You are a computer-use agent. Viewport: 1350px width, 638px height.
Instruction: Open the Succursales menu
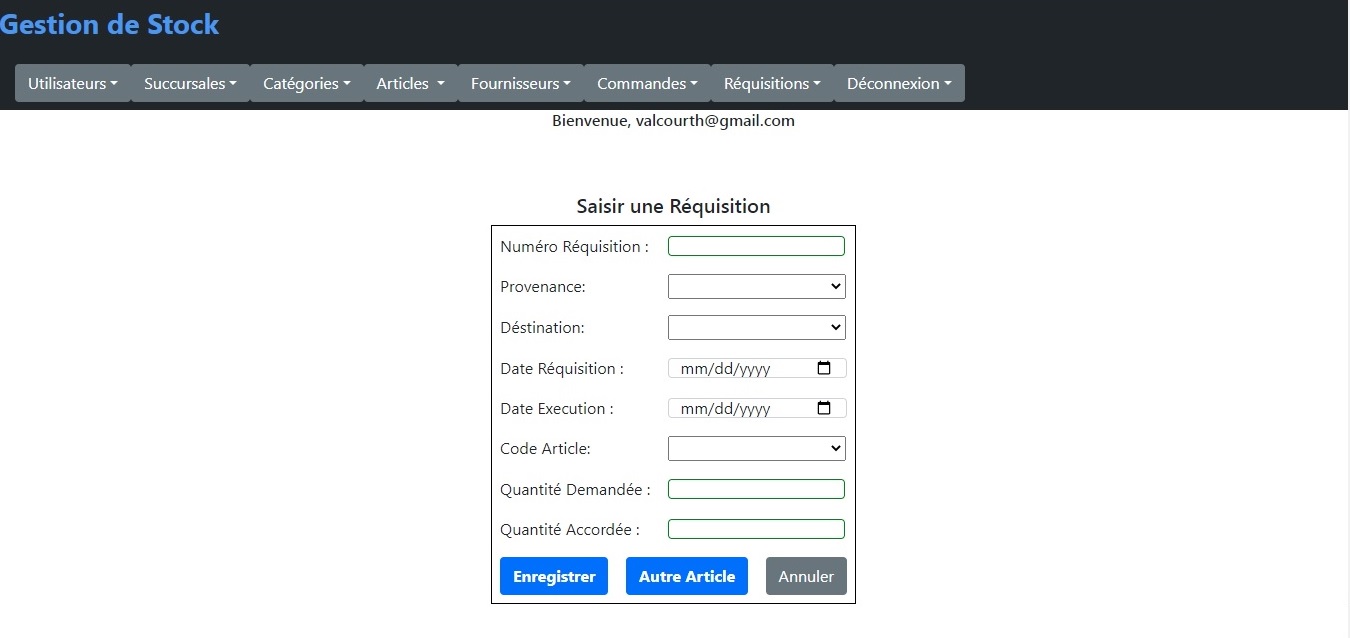(190, 83)
